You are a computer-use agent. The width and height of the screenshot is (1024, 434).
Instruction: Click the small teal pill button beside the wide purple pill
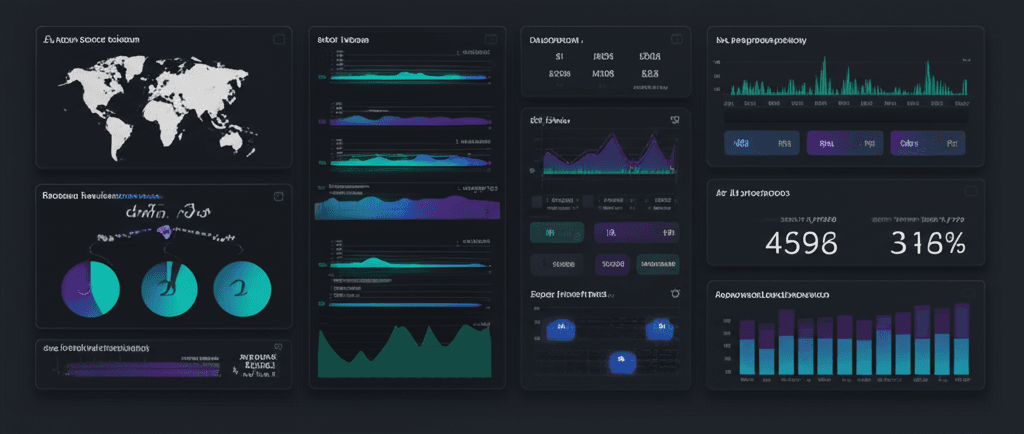(x=556, y=232)
